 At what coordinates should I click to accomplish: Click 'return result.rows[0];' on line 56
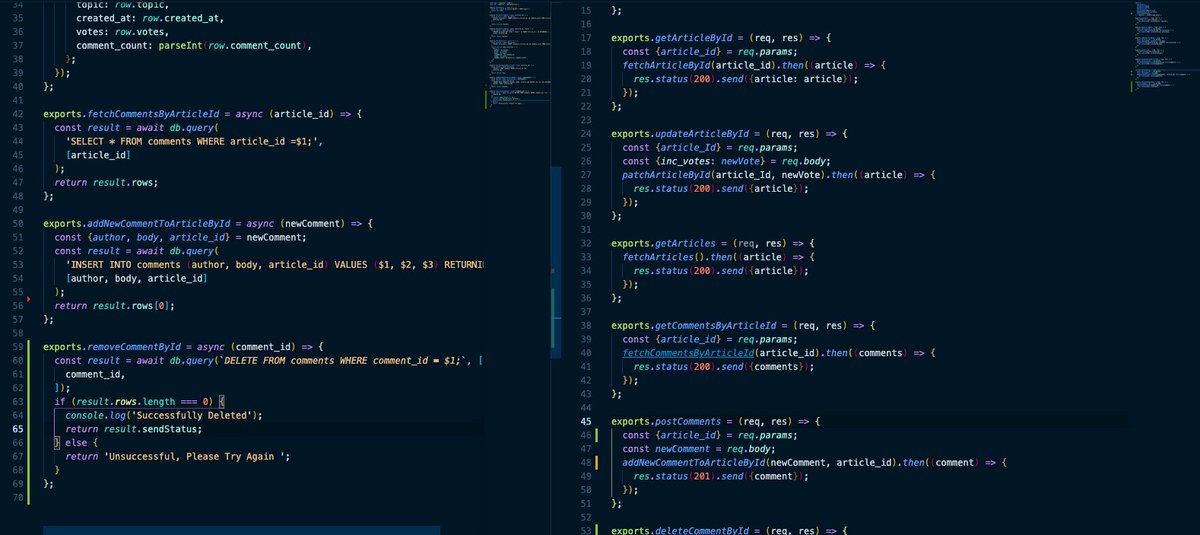(115, 305)
